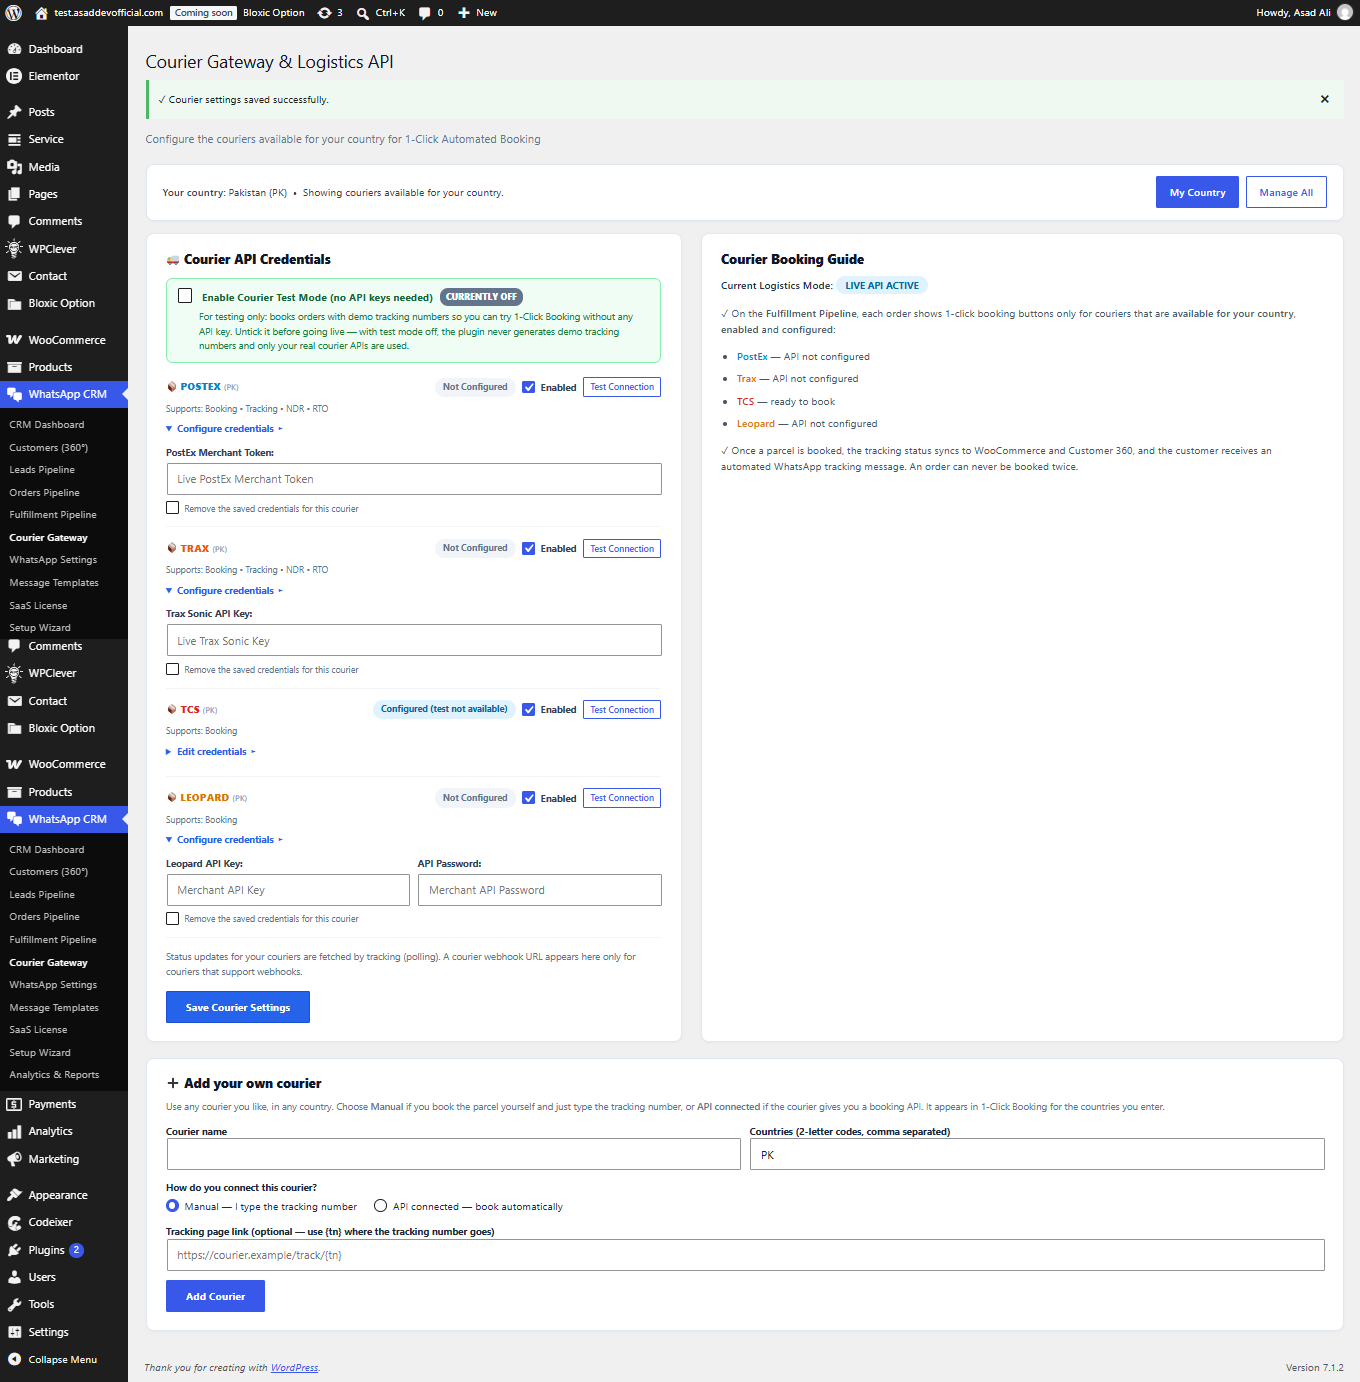Screen dimensions: 1360x1382
Task: Open Asad Ali user avatar
Action: point(1345,13)
